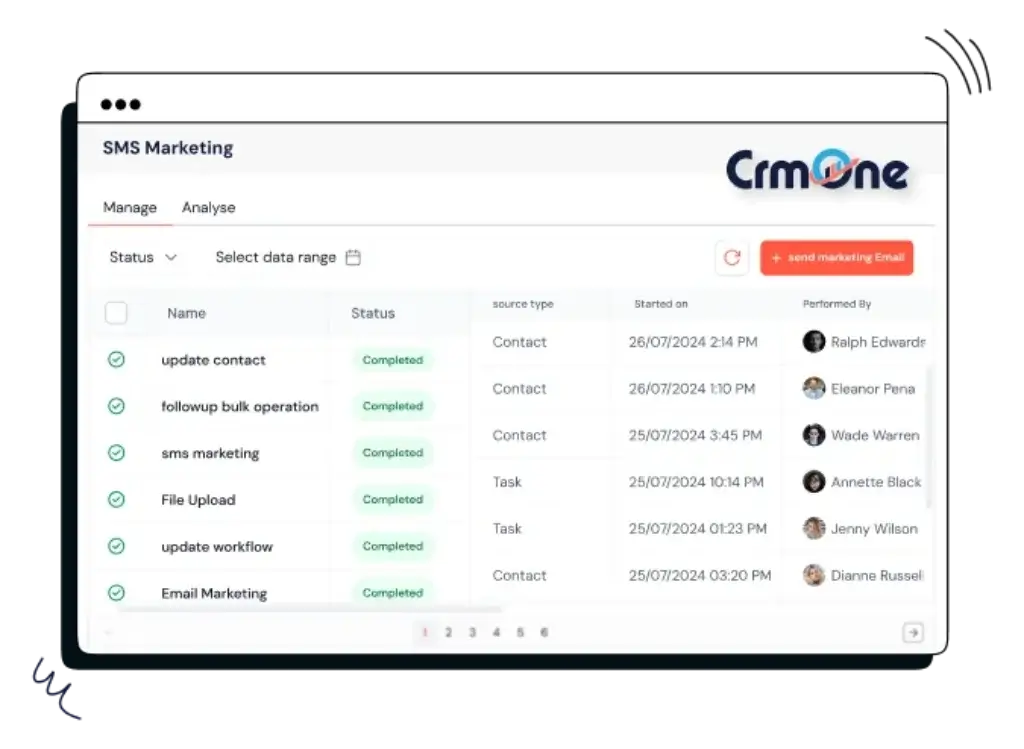
Task: Click the Started on column header
Action: [661, 304]
